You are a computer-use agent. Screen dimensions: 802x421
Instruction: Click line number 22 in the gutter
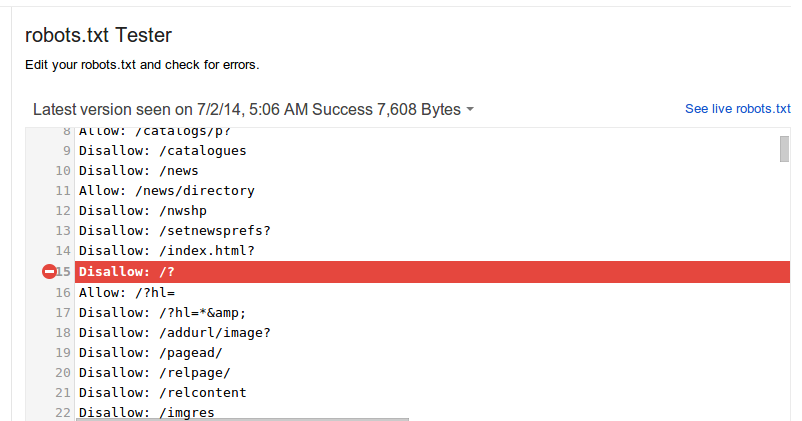point(63,412)
